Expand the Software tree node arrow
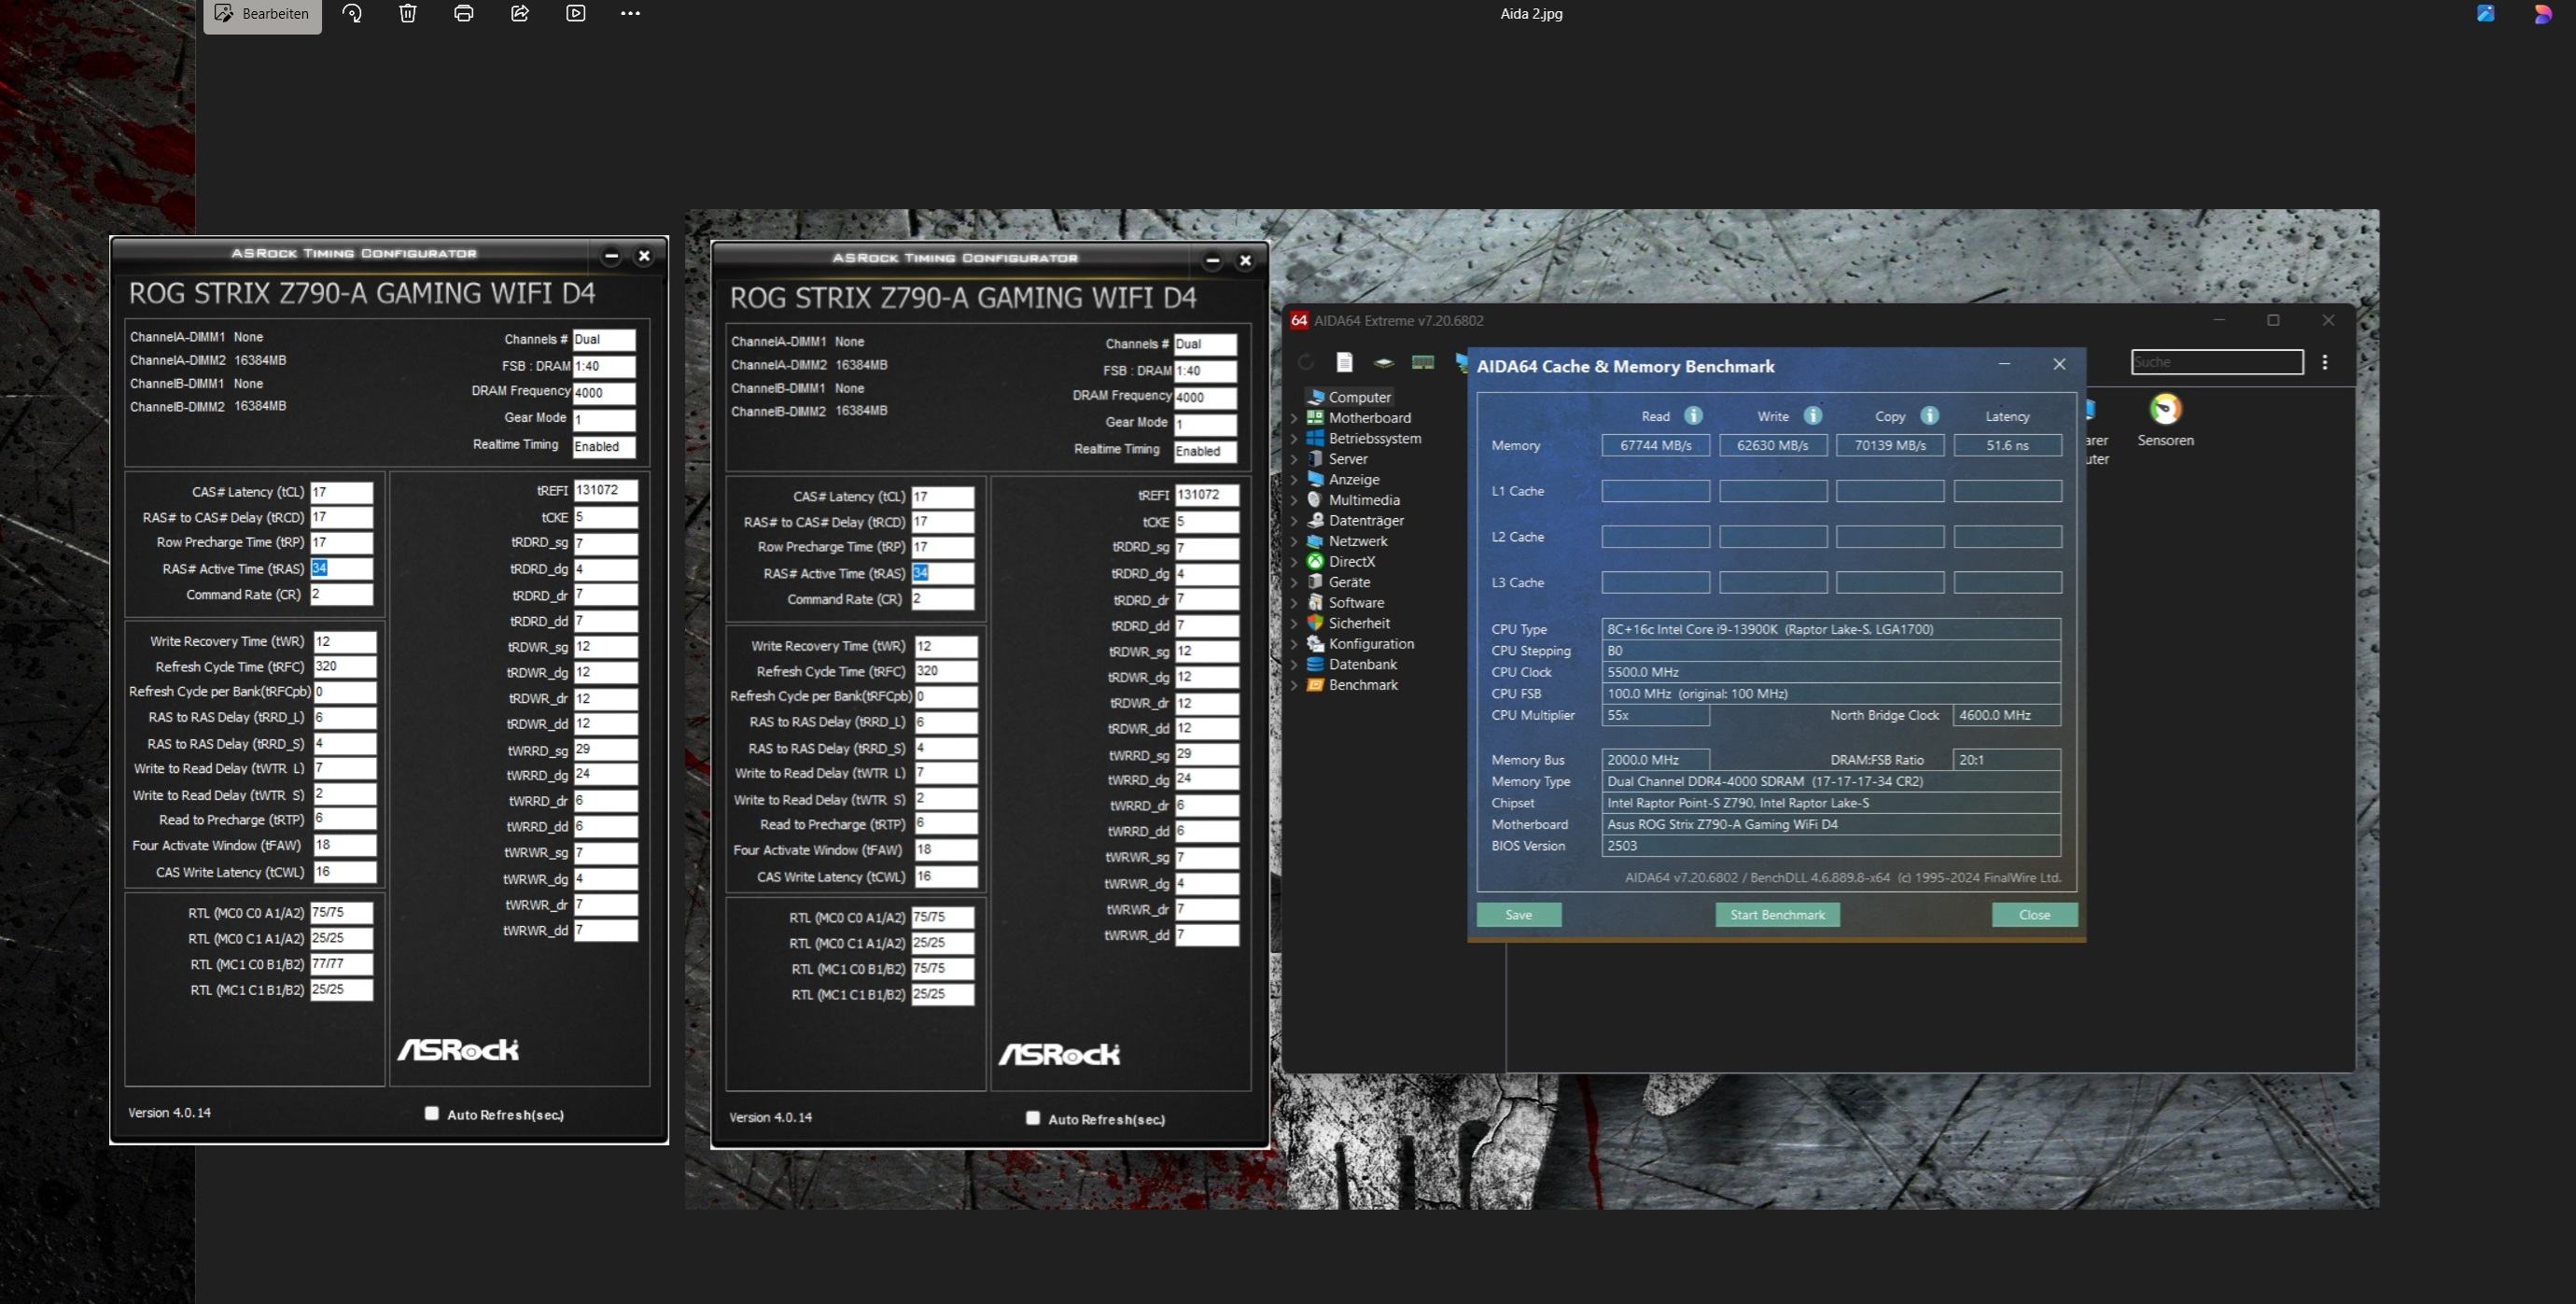Image resolution: width=2576 pixels, height=1304 pixels. (1295, 603)
